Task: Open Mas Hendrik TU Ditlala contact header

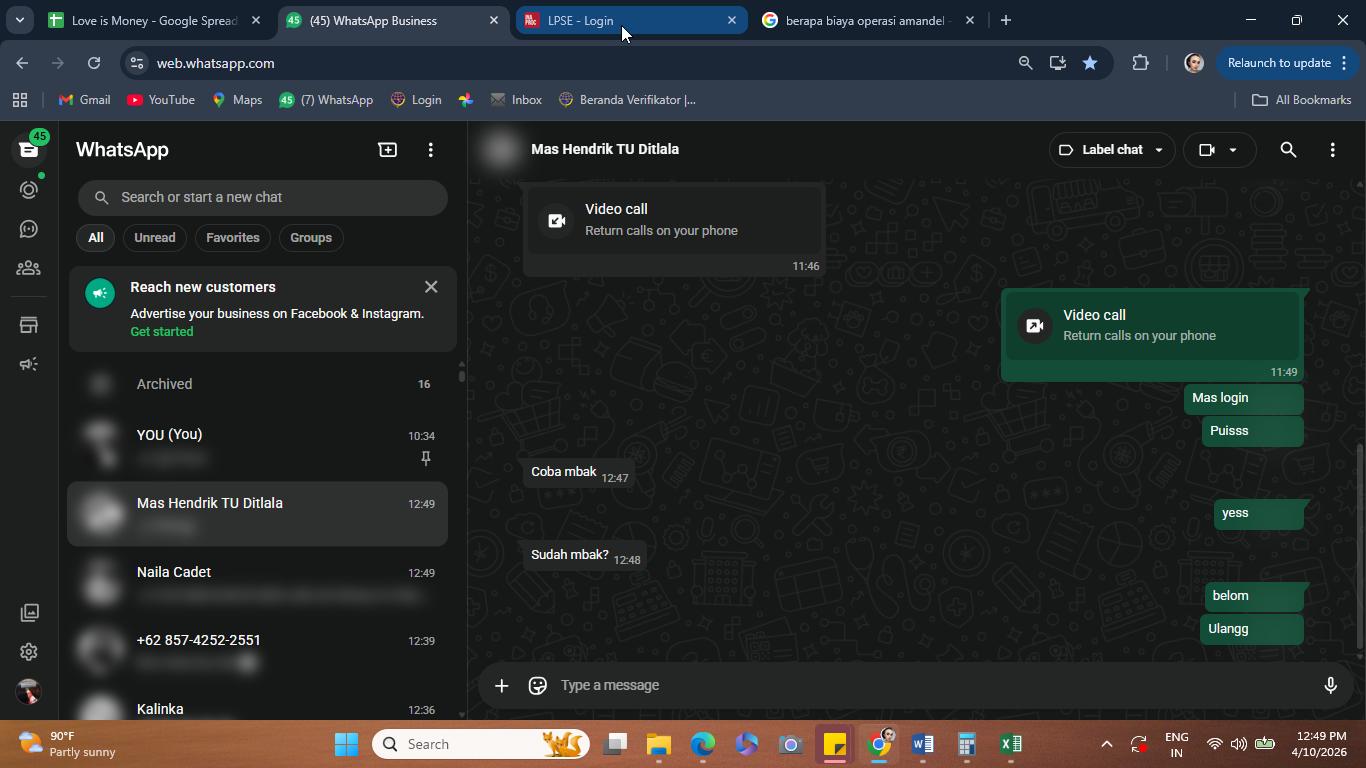Action: (605, 149)
